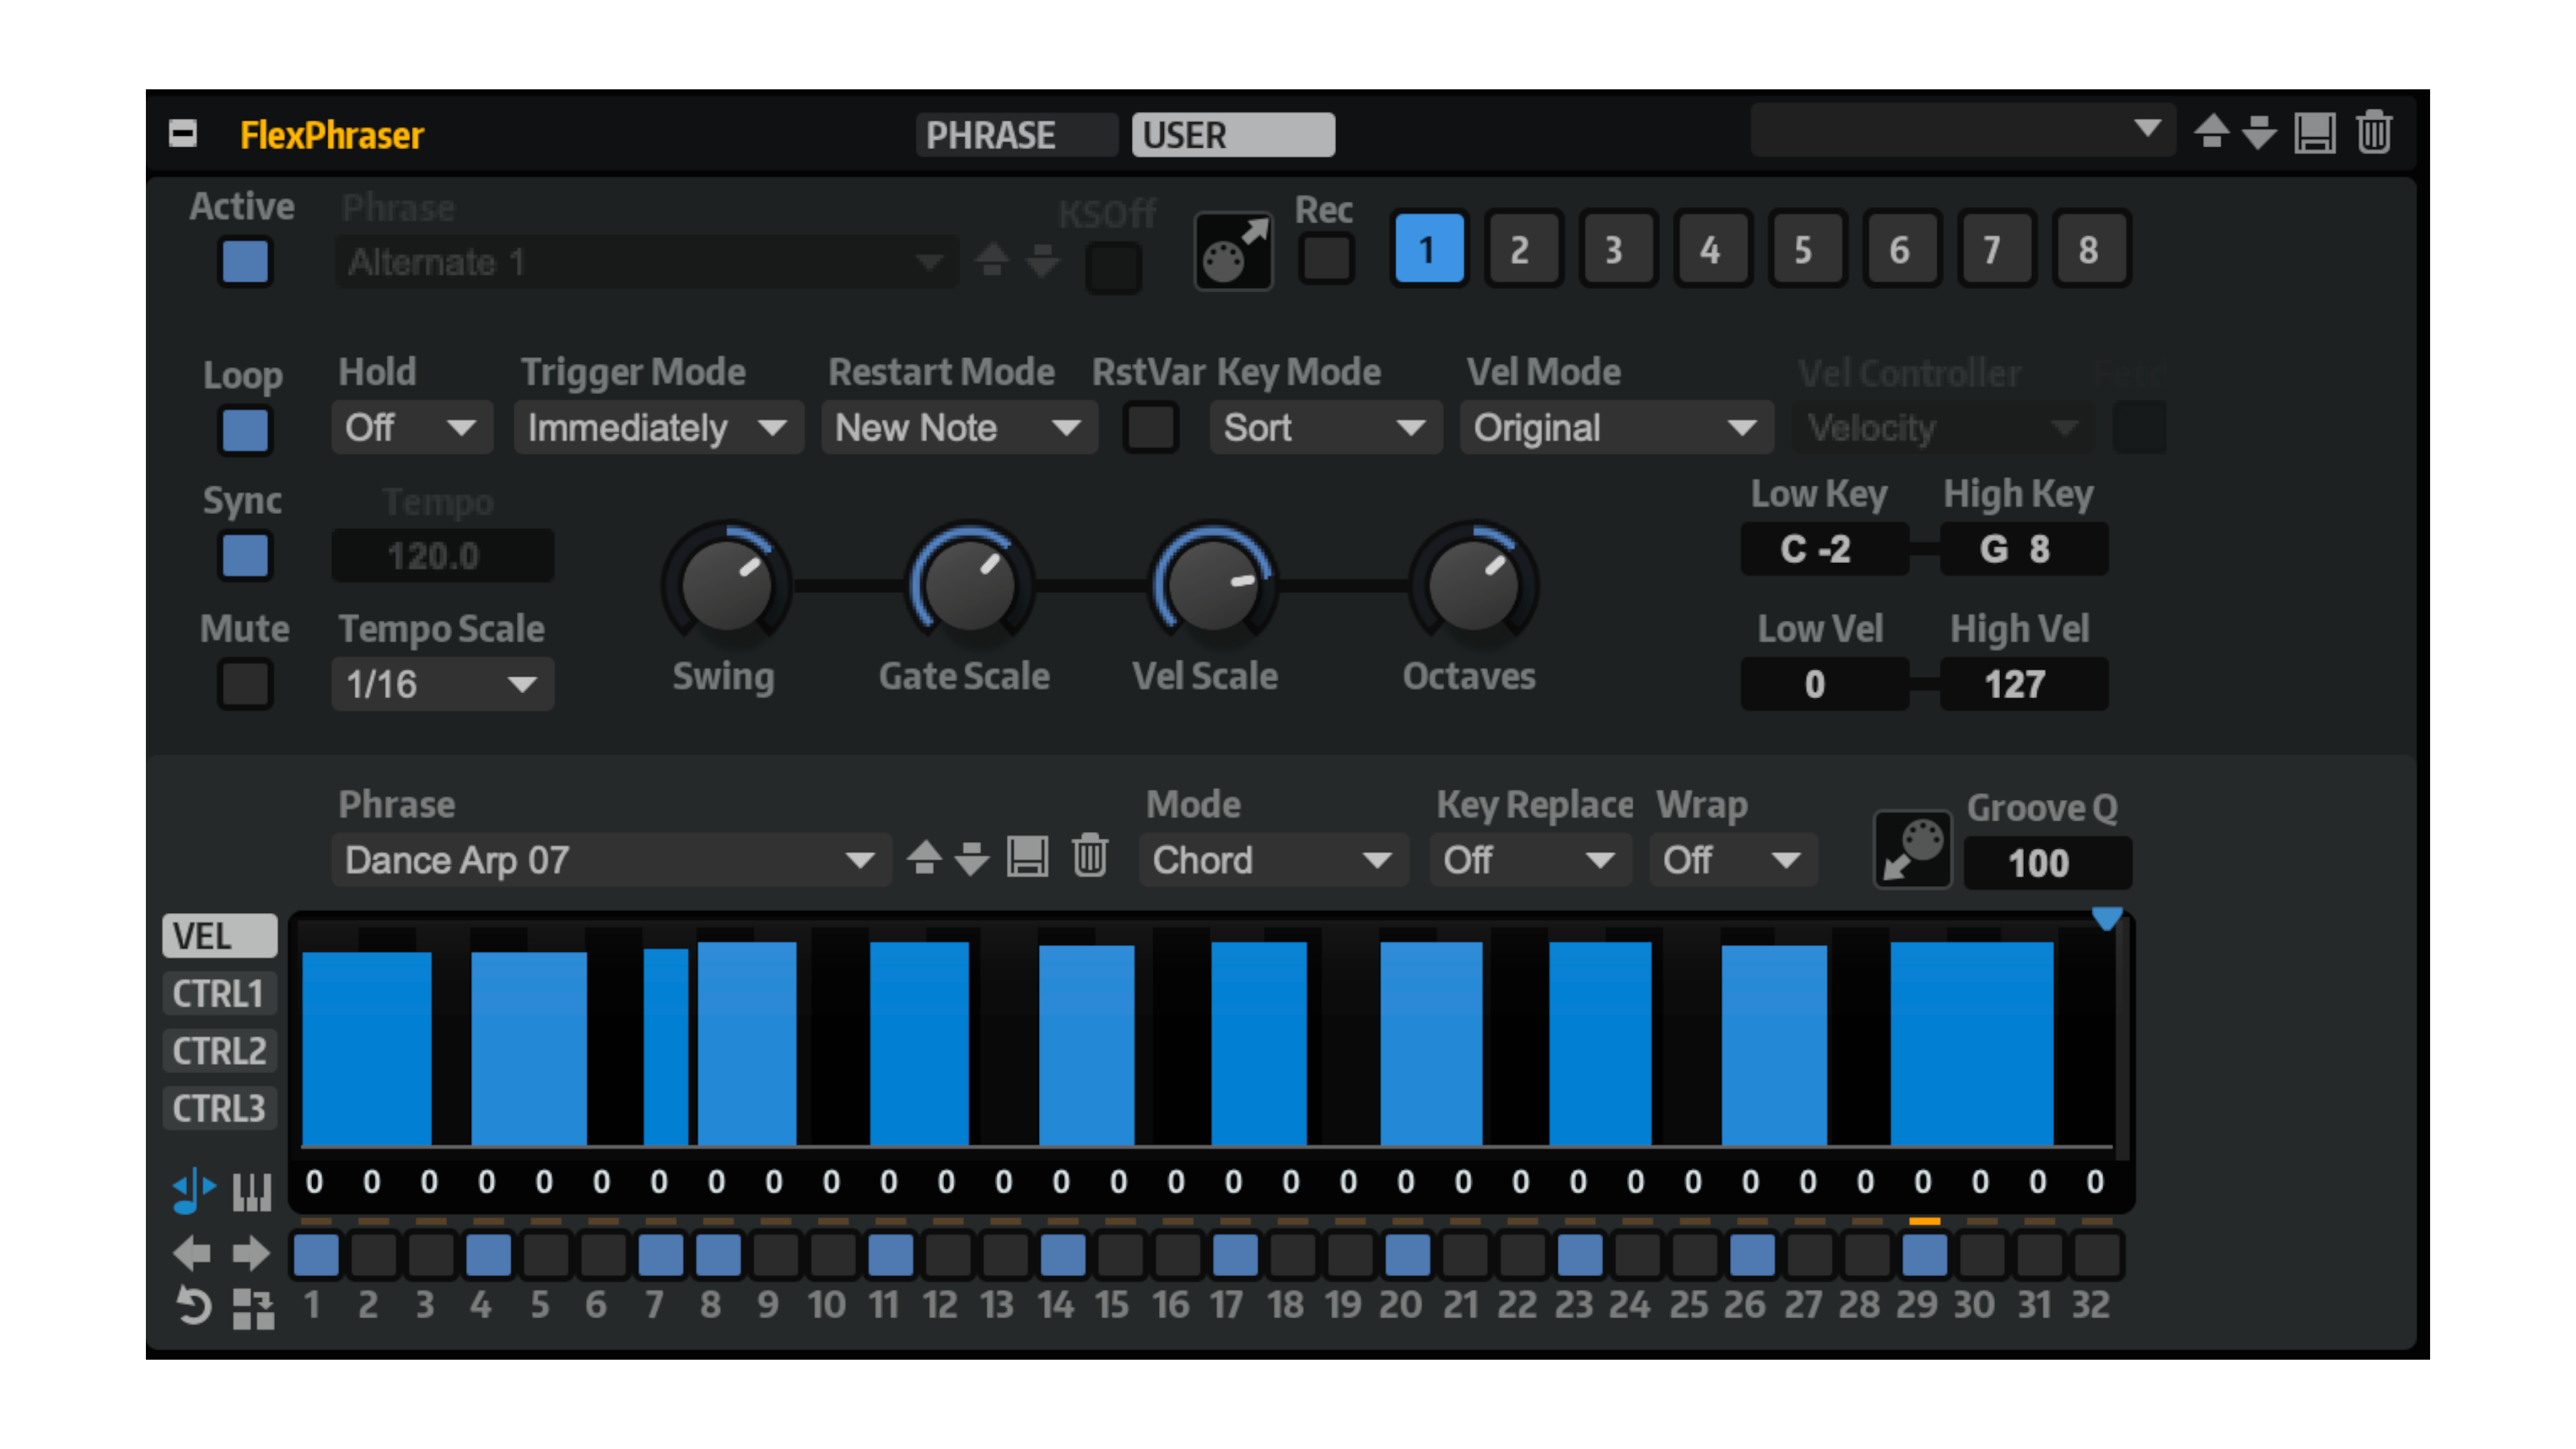Image resolution: width=2576 pixels, height=1449 pixels.
Task: Reverse the phrase with circular arrow icon
Action: [x=193, y=1307]
